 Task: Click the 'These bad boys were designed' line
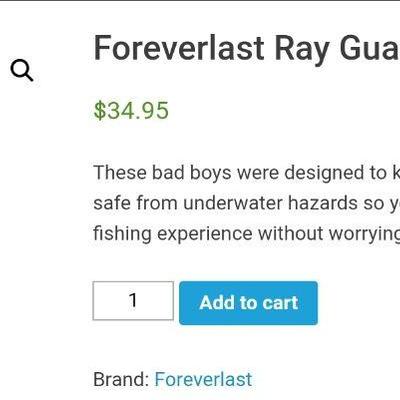point(247,173)
